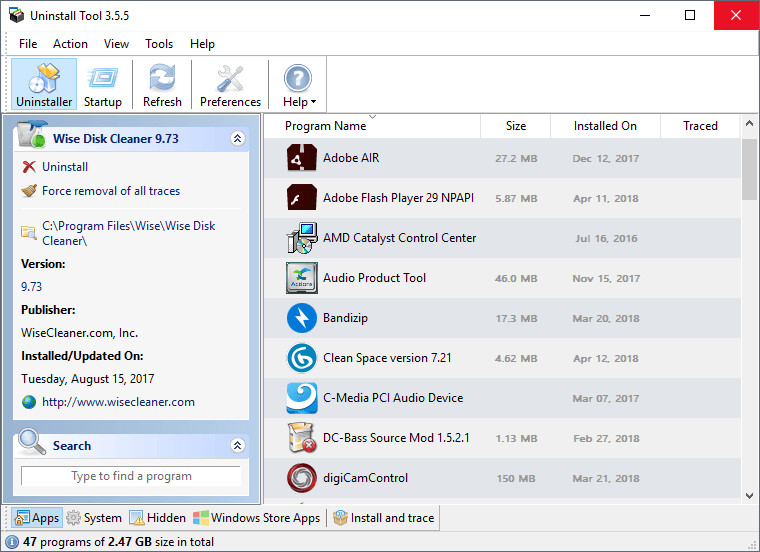Click Force removal of all traces
The width and height of the screenshot is (760, 552).
110,191
